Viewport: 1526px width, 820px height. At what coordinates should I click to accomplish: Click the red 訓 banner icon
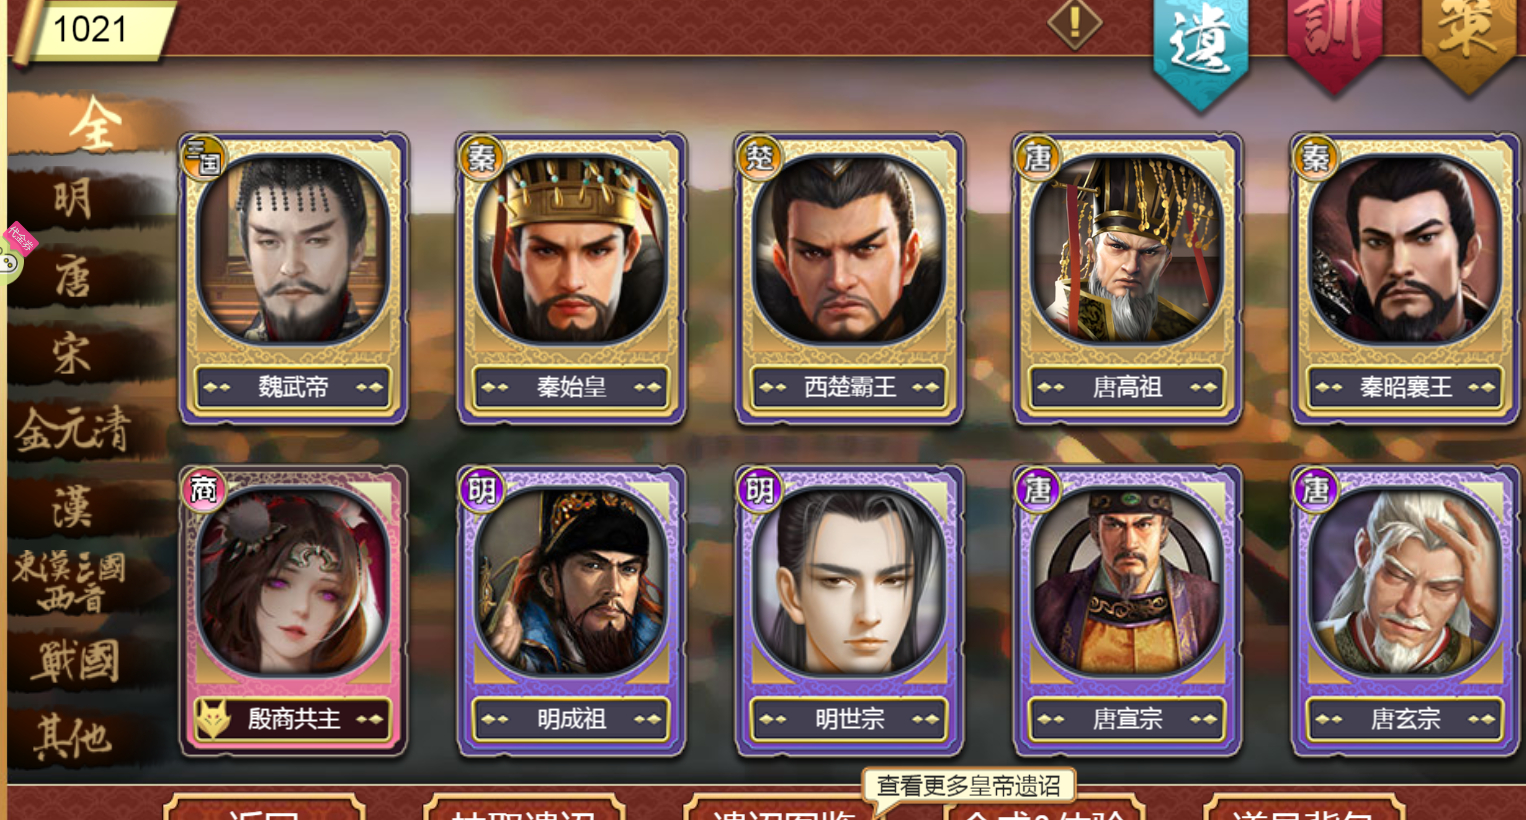click(x=1334, y=40)
